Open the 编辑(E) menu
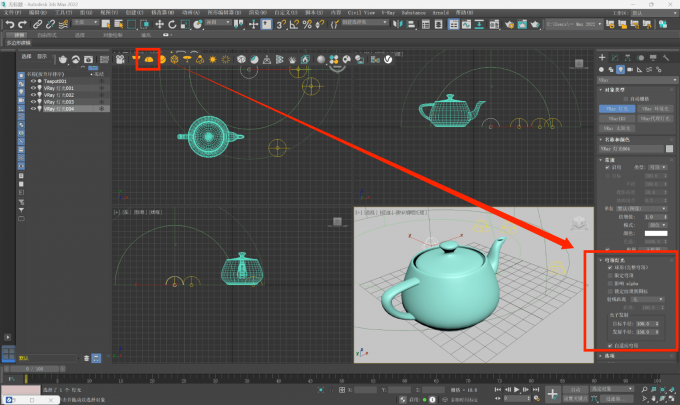680x405 pixels. 38,13
